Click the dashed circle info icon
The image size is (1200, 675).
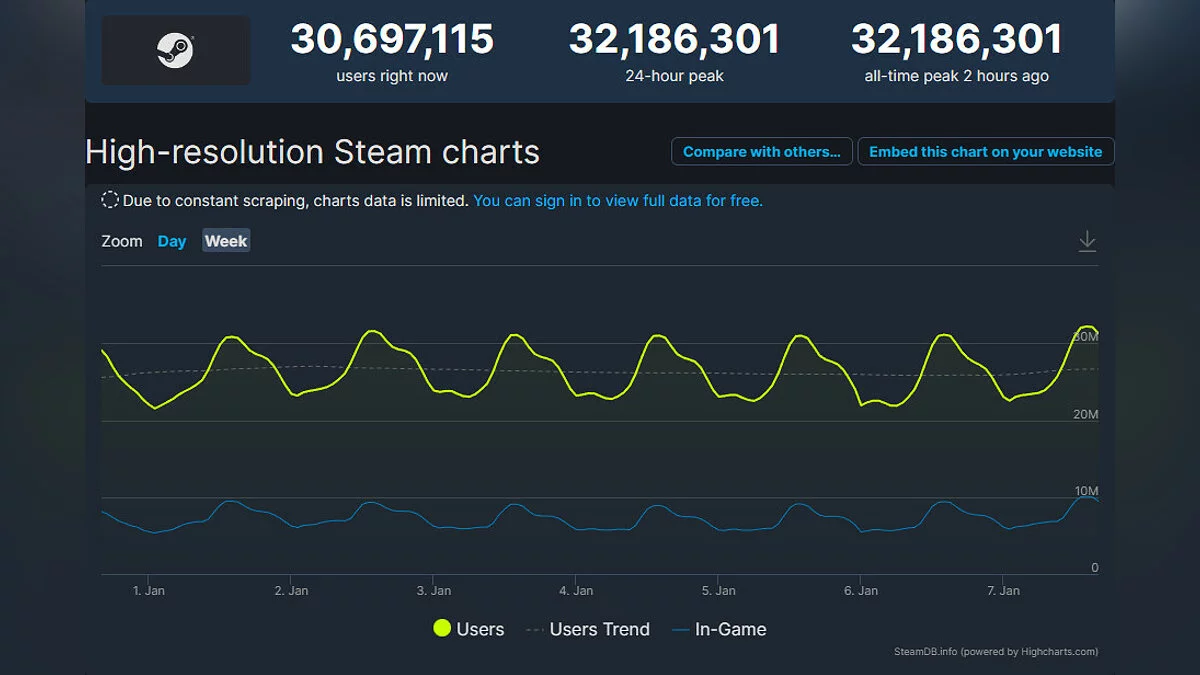(x=110, y=200)
